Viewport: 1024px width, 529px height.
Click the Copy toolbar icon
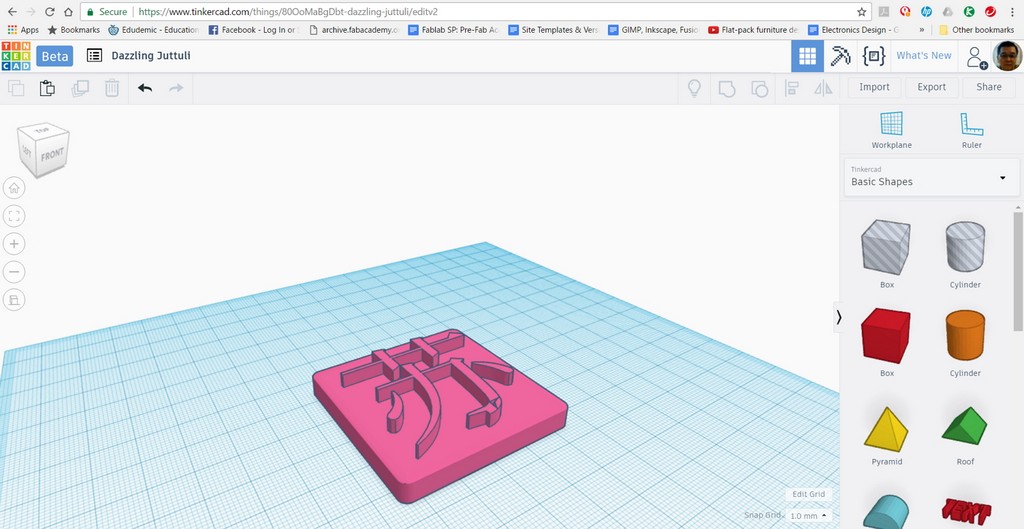coord(16,88)
